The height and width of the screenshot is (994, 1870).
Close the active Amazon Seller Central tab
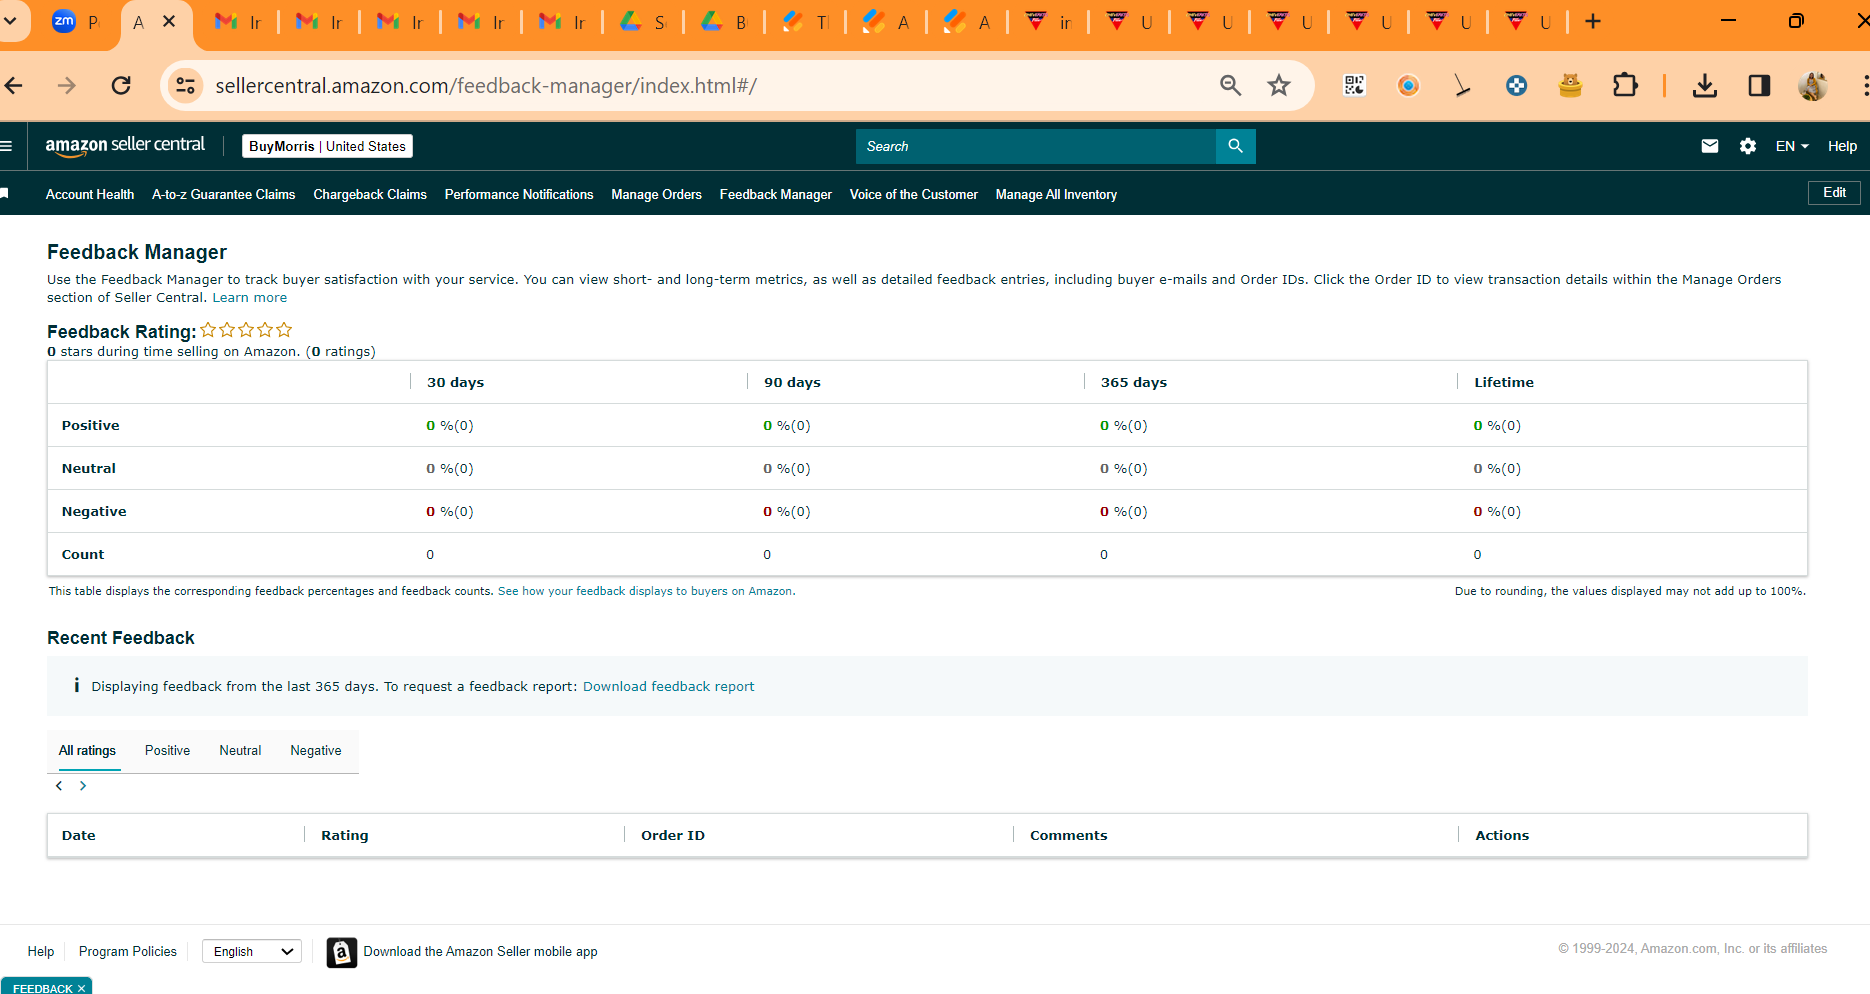point(169,21)
